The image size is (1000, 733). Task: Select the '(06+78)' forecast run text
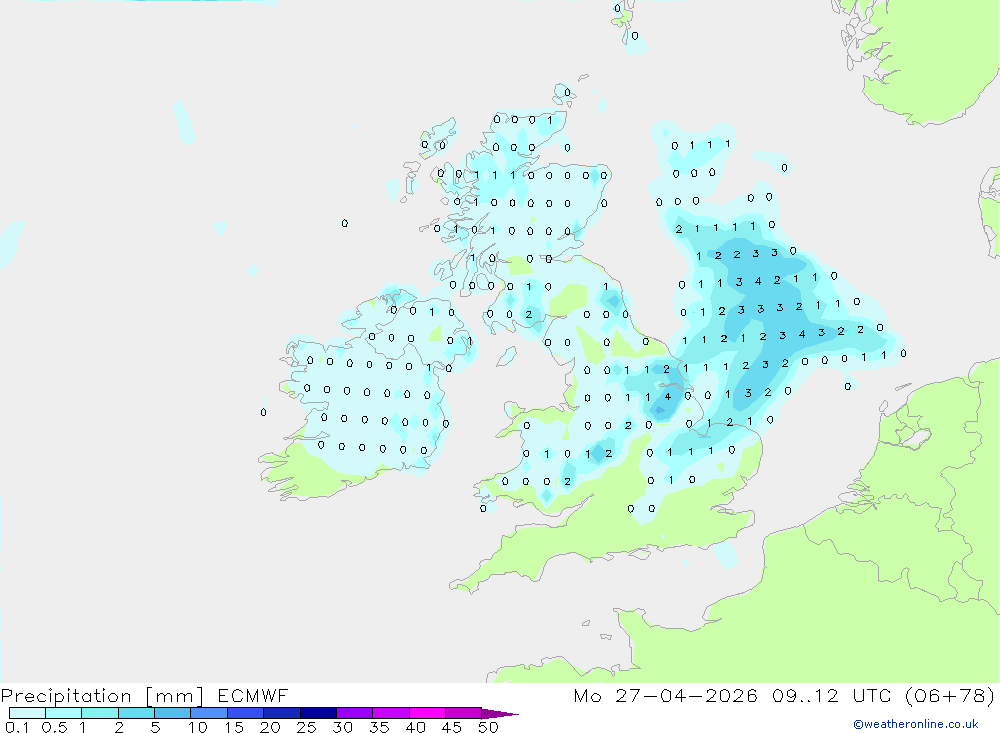tap(950, 695)
